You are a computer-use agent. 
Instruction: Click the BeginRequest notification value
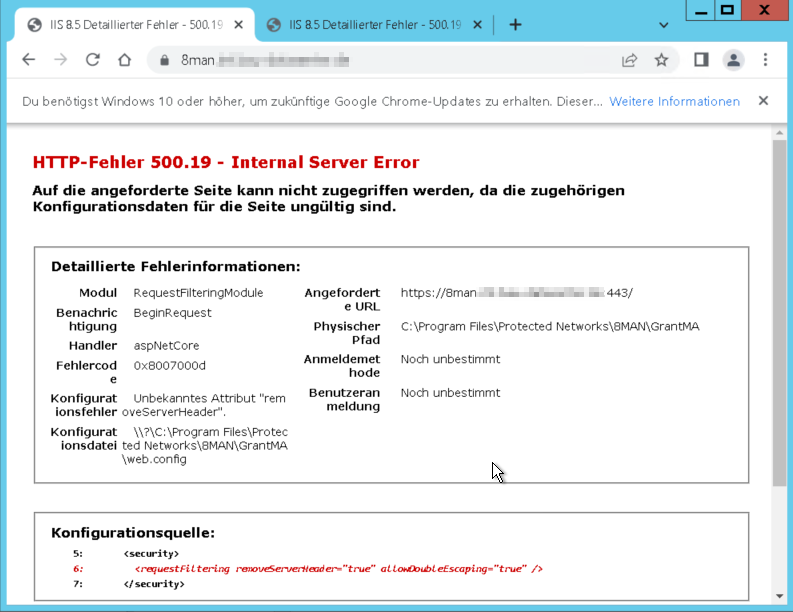pos(172,313)
